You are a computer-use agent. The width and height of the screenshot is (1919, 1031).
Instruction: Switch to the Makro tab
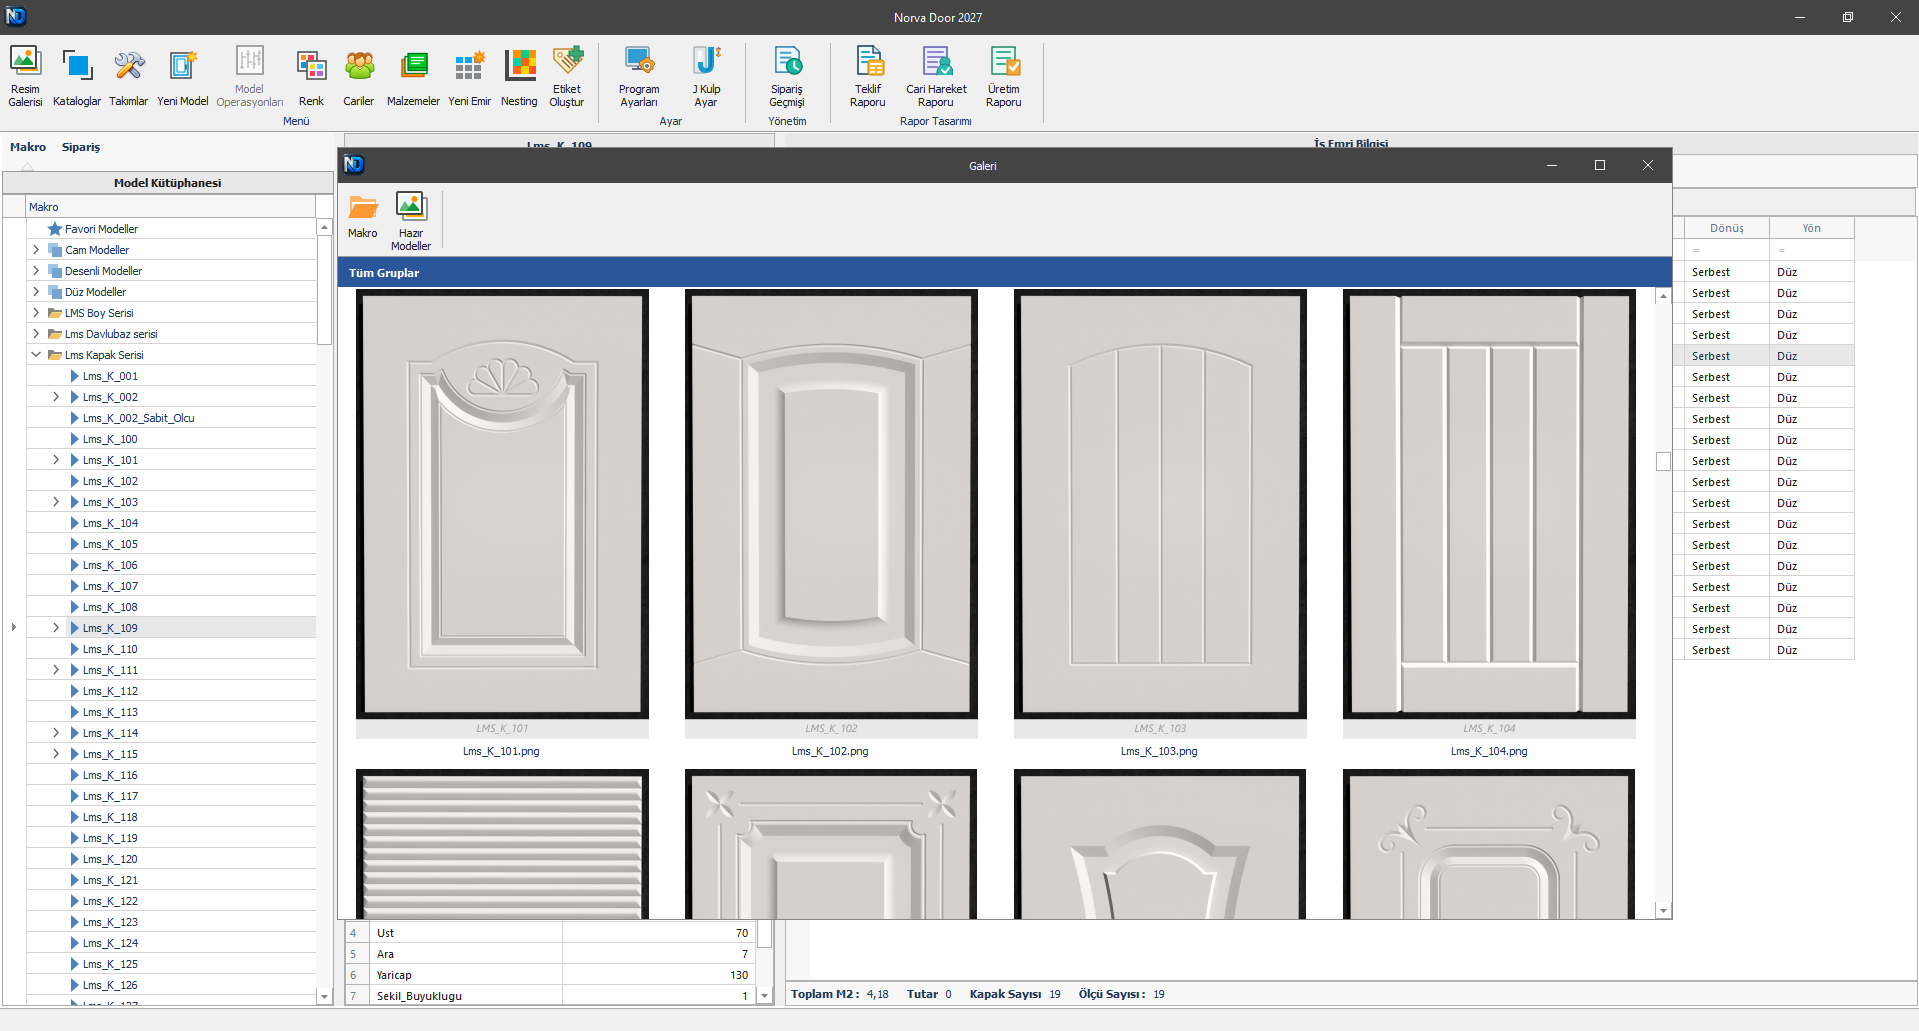[x=28, y=147]
